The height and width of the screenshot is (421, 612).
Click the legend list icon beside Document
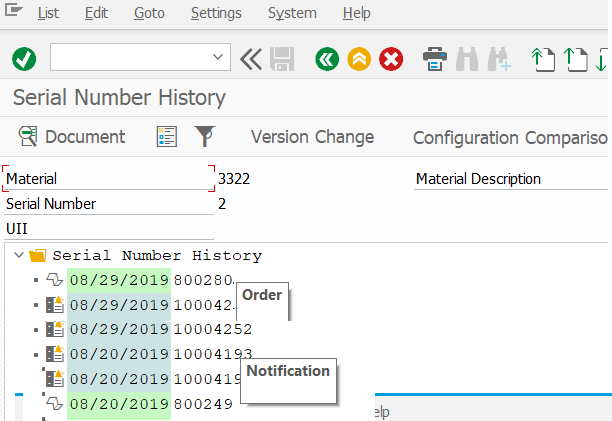pos(167,137)
